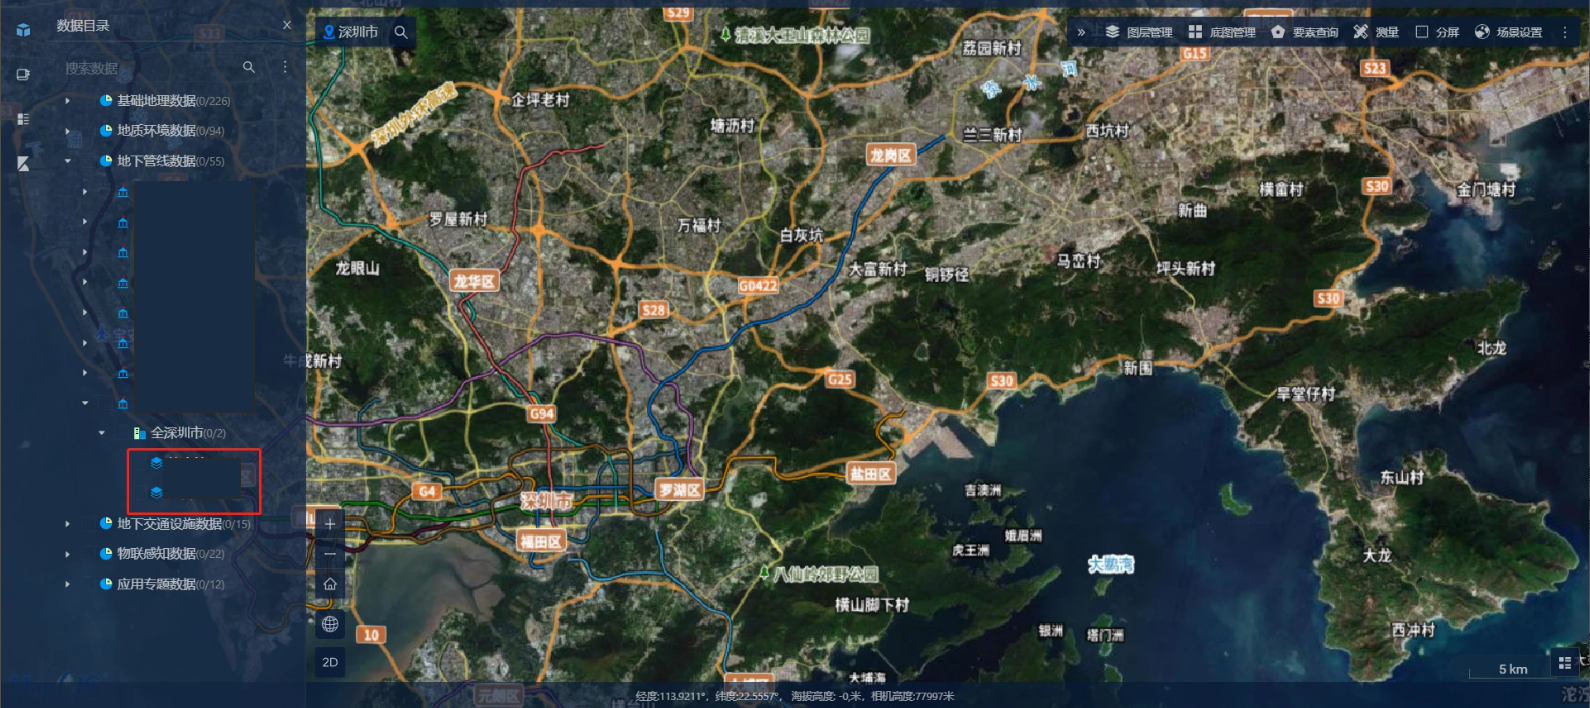Viewport: 1590px width, 708px height.
Task: Open 场景设置 scene settings
Action: click(1509, 32)
